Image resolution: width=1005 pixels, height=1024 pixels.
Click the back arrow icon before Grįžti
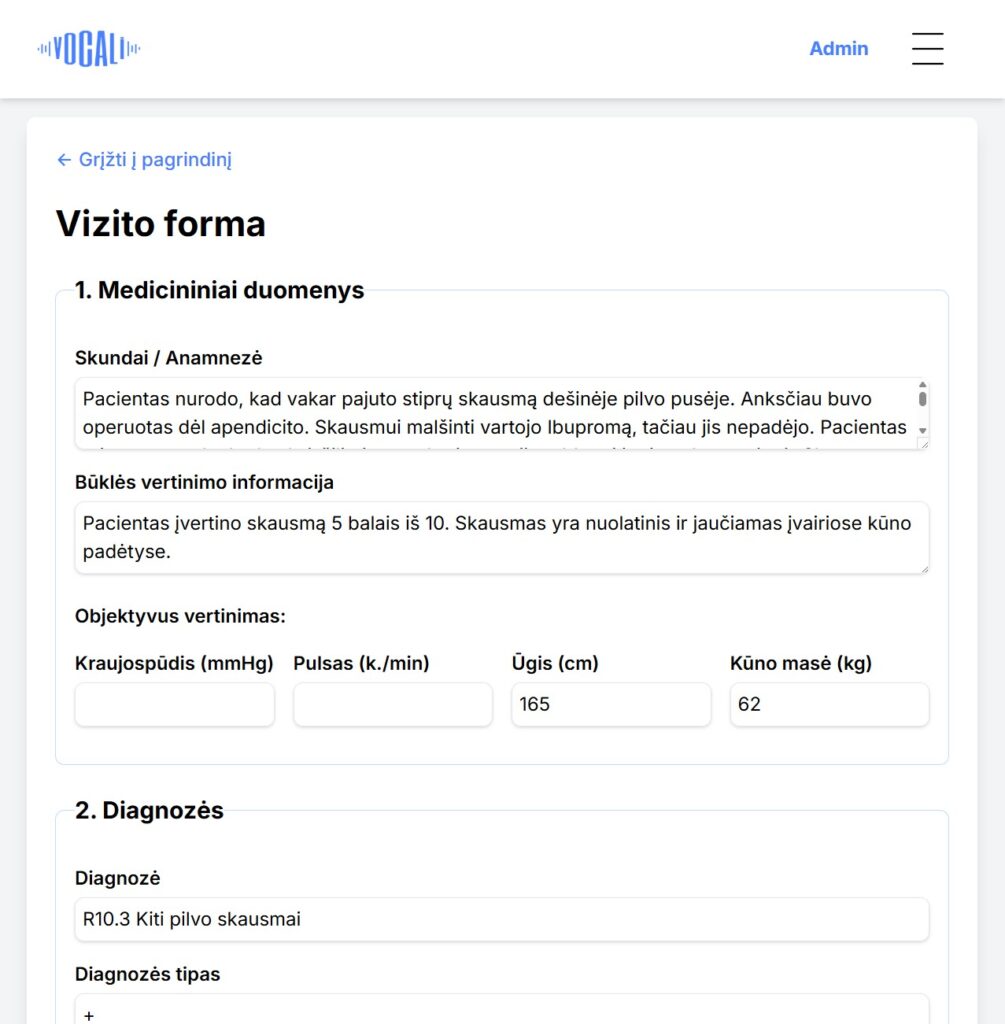(x=63, y=160)
